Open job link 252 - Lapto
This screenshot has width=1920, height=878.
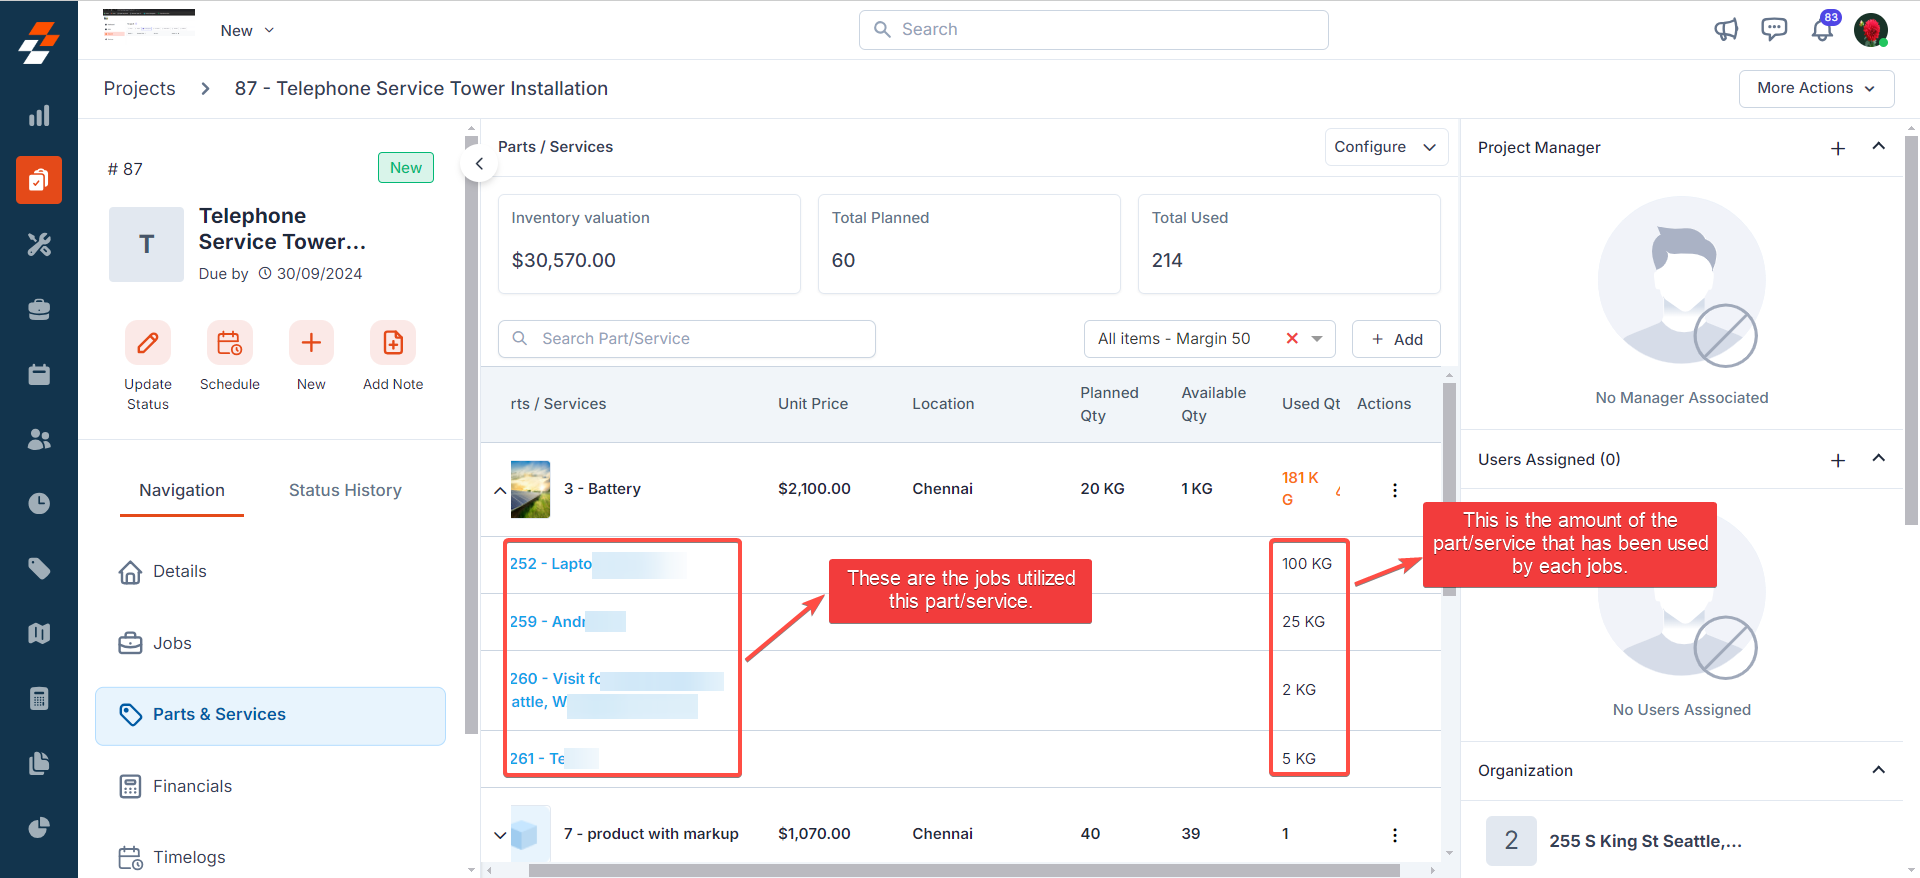551,564
